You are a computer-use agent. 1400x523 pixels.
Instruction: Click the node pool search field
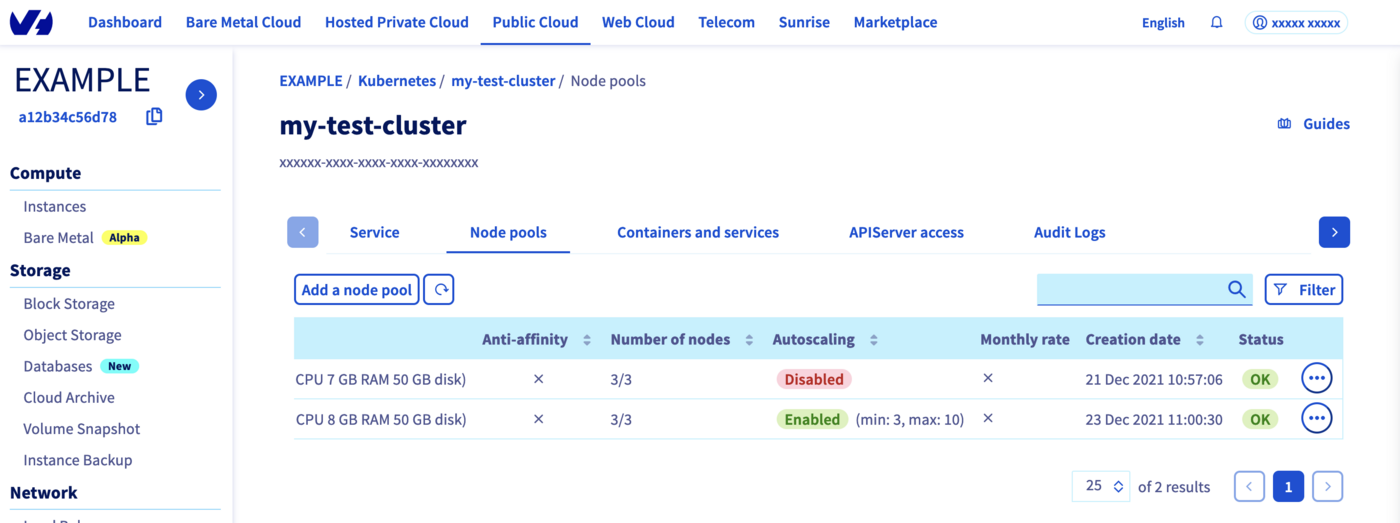(x=1130, y=290)
